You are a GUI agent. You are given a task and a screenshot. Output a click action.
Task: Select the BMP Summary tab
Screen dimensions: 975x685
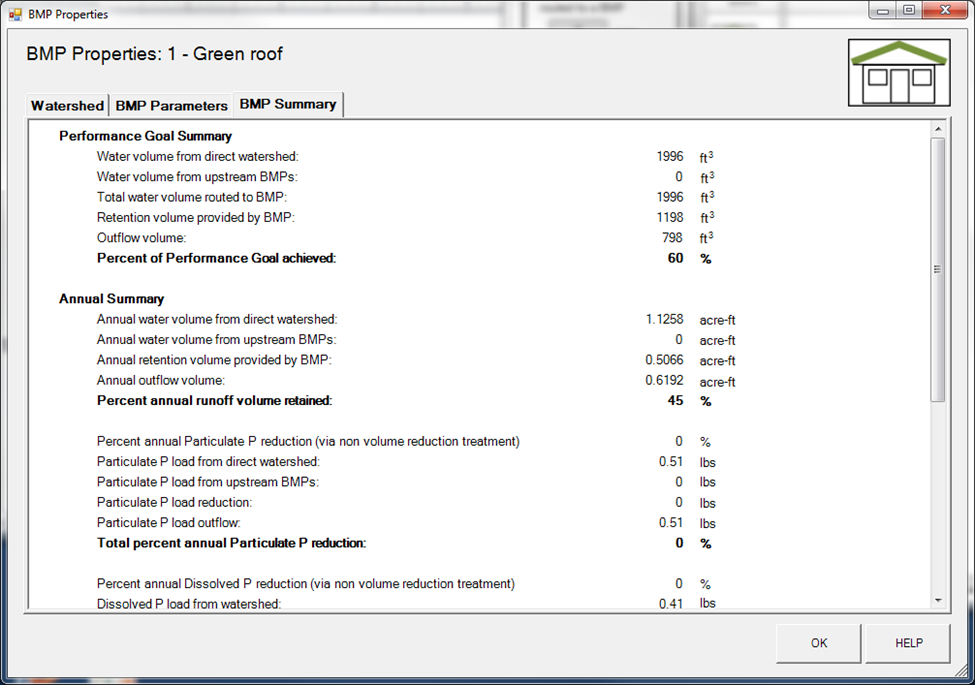tap(288, 104)
